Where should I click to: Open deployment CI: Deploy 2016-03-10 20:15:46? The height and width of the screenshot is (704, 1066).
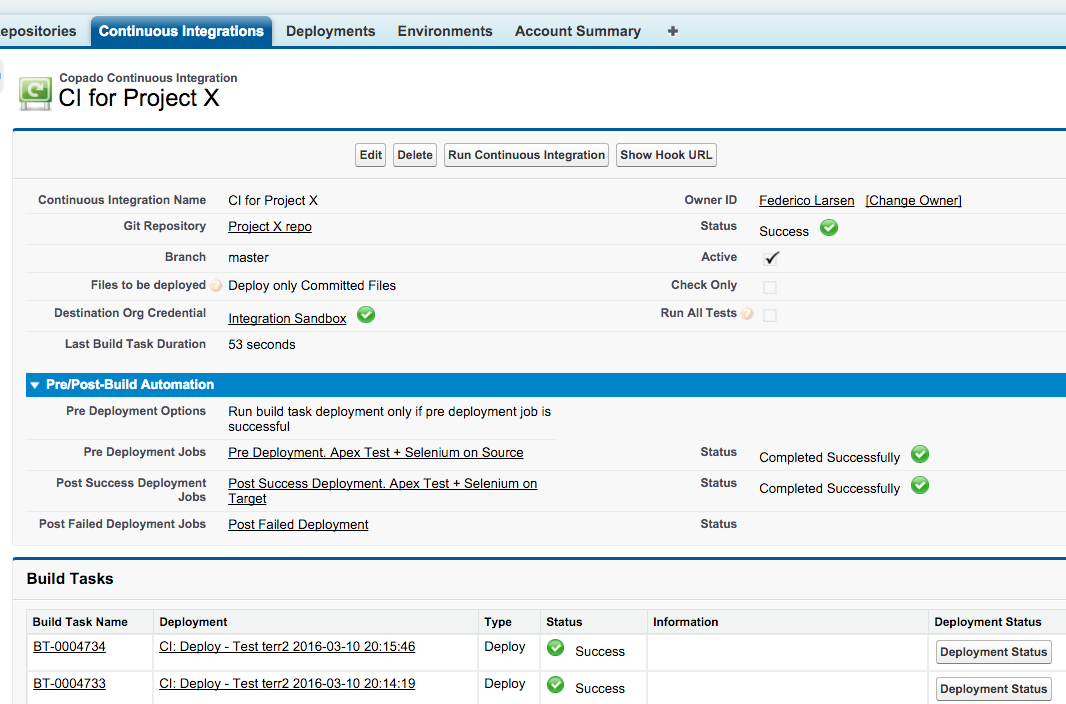(x=287, y=646)
